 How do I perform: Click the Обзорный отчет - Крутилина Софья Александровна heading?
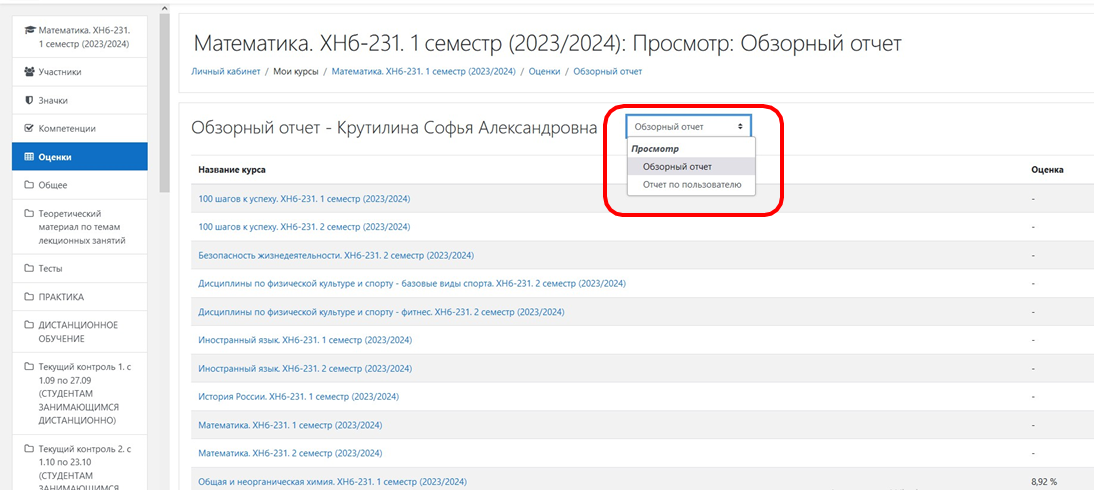(394, 128)
